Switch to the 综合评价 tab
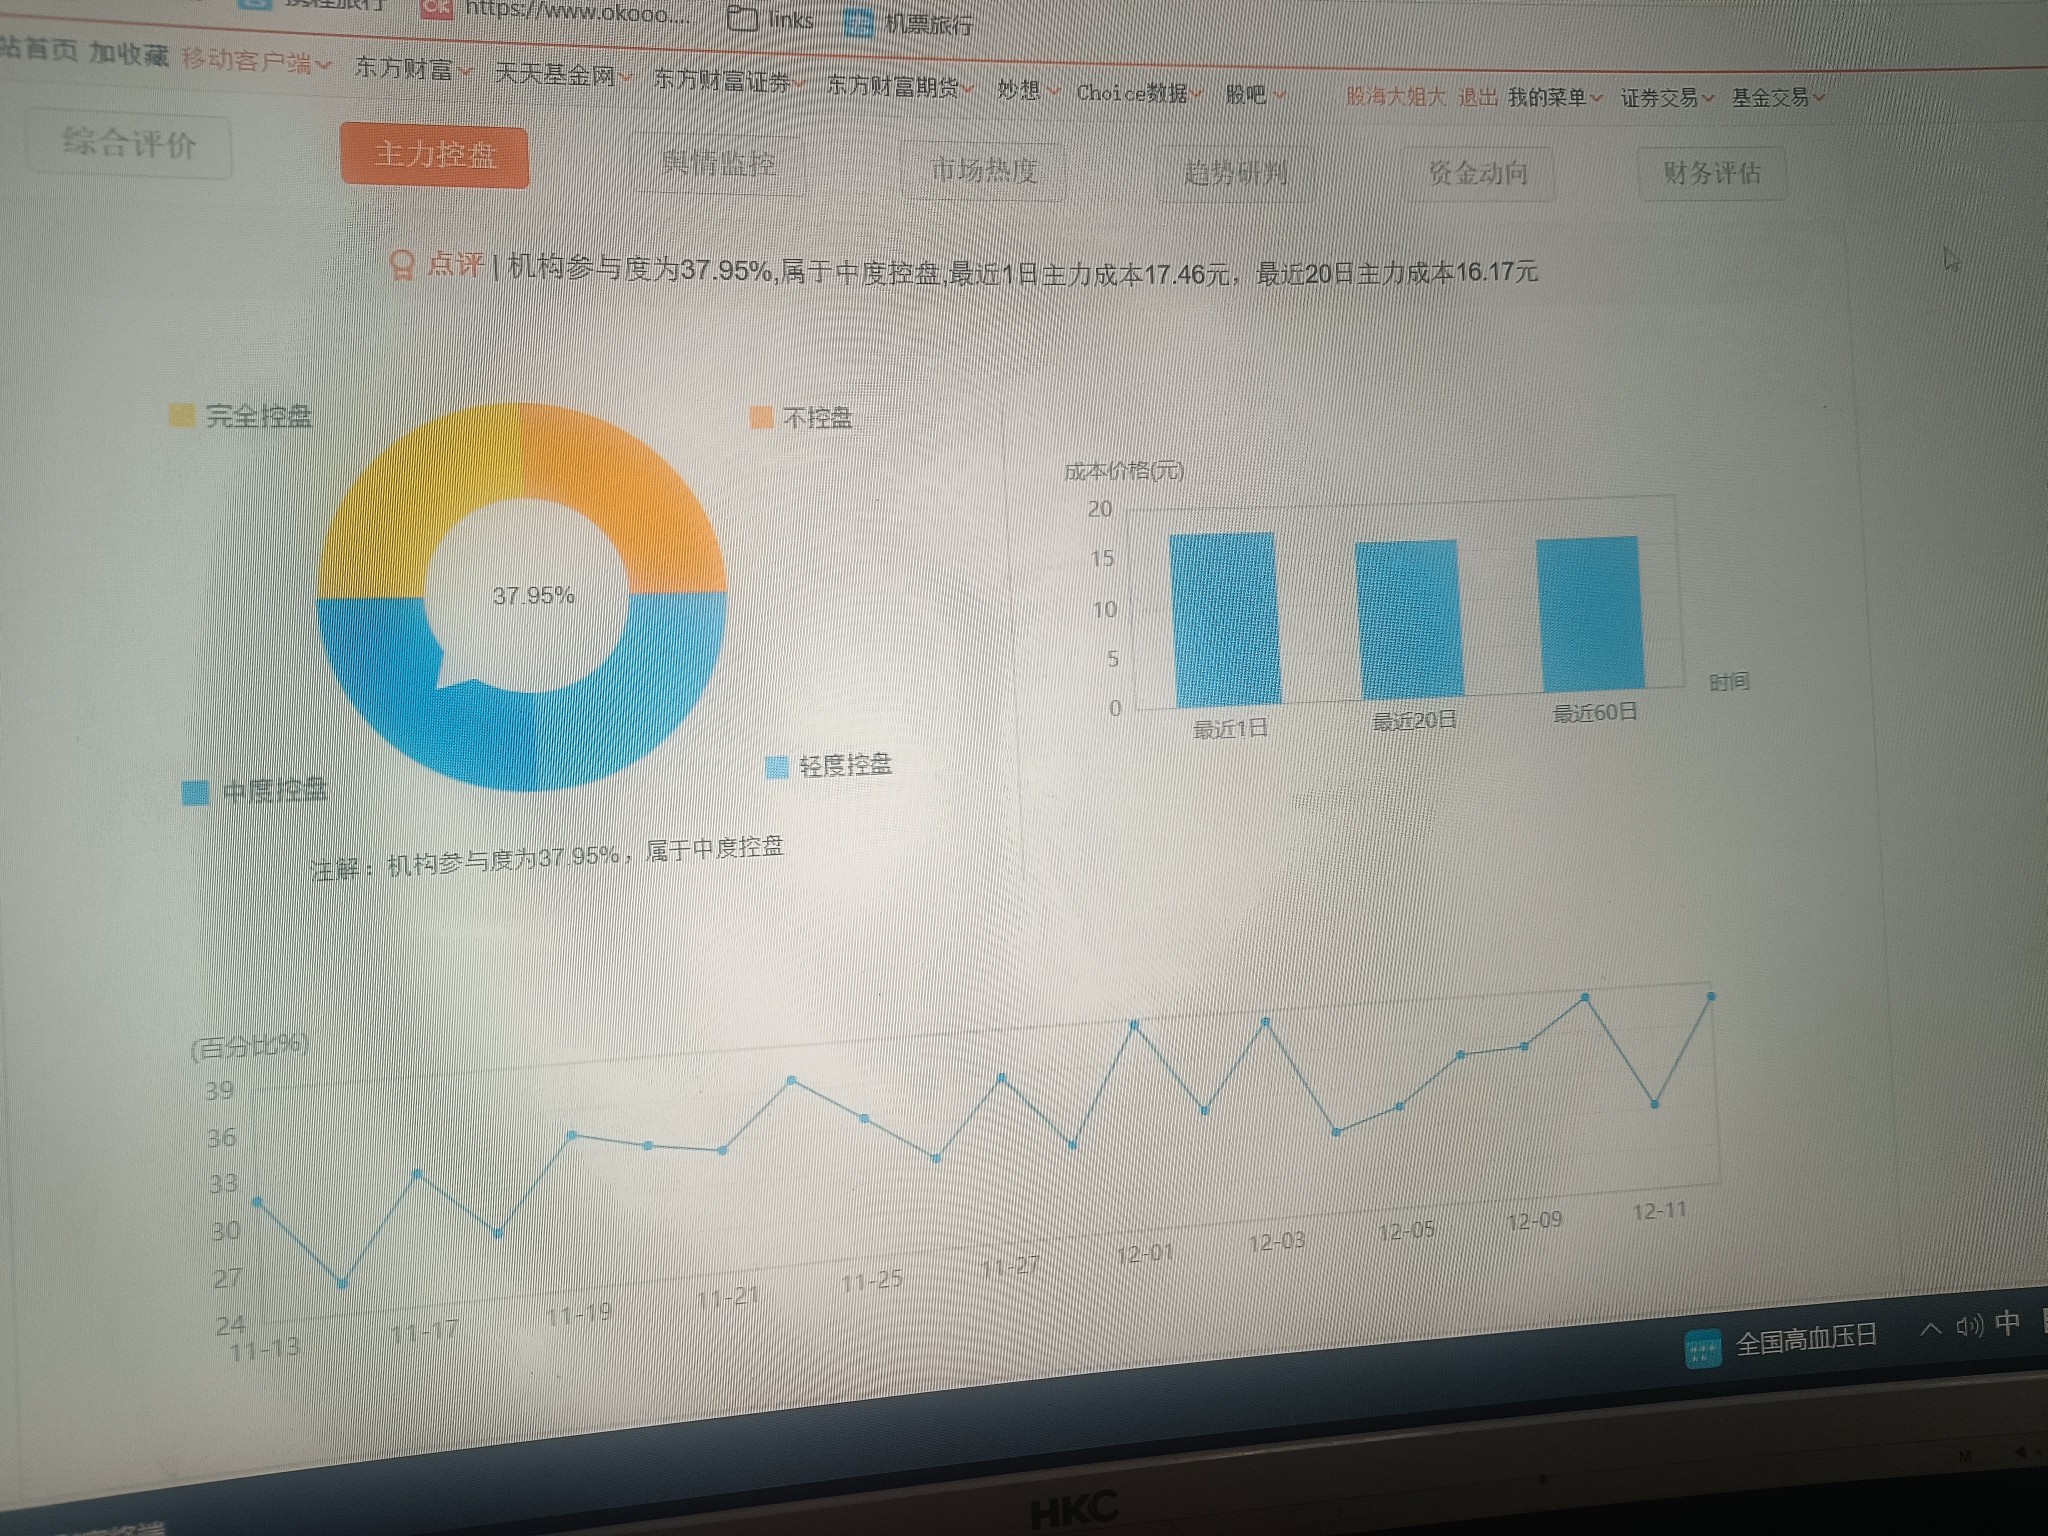This screenshot has width=2048, height=1536. point(129,145)
